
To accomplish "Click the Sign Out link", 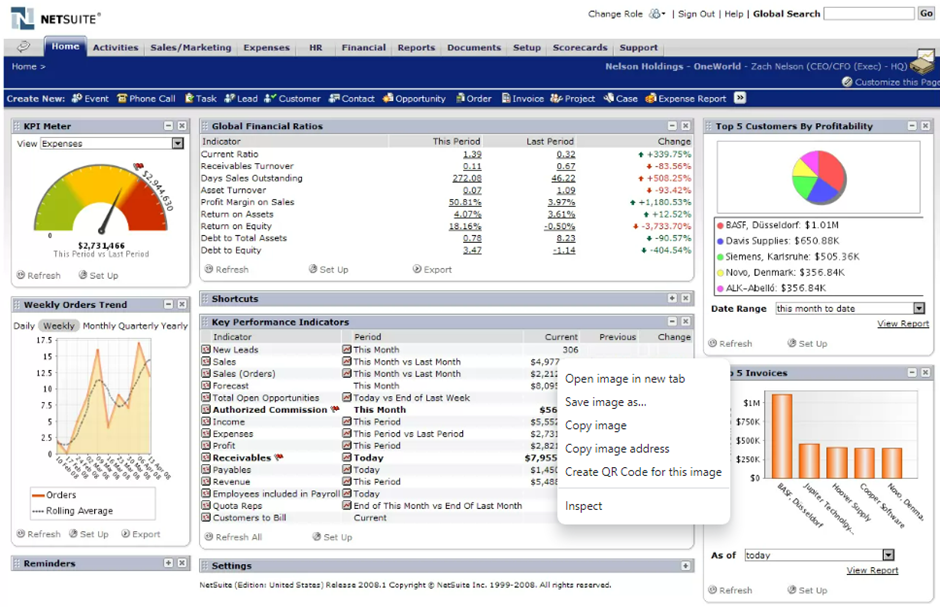I will pos(696,14).
